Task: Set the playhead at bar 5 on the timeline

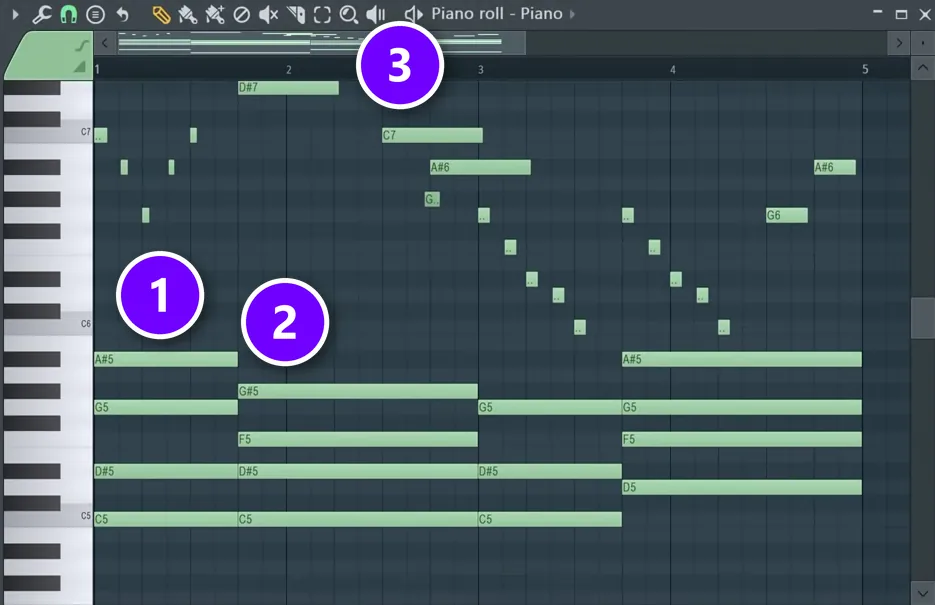Action: pos(865,70)
